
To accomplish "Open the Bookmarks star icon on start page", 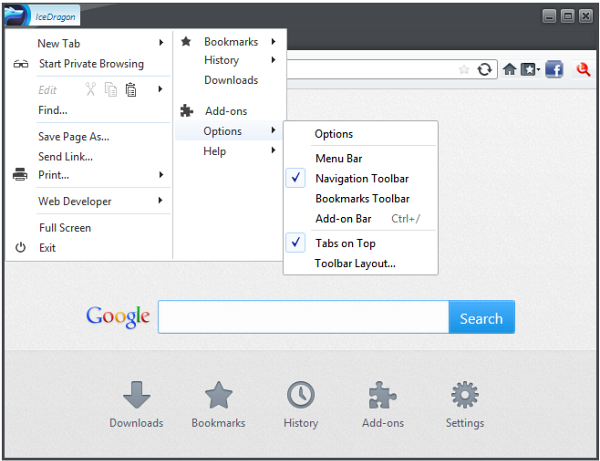I will click(218, 394).
